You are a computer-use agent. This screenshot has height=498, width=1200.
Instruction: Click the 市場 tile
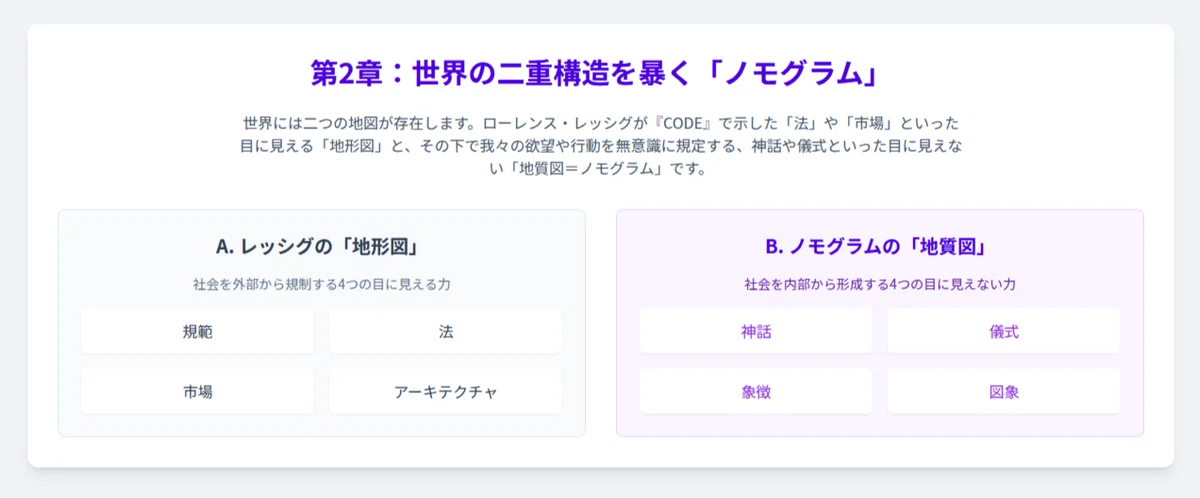click(197, 391)
